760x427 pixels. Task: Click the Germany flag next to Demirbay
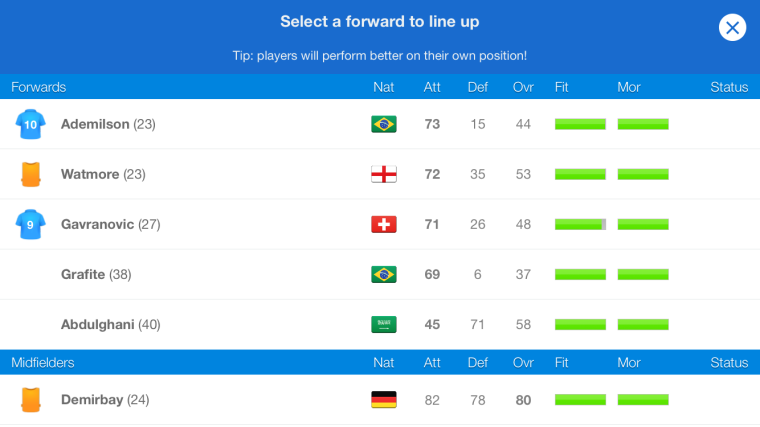[384, 400]
